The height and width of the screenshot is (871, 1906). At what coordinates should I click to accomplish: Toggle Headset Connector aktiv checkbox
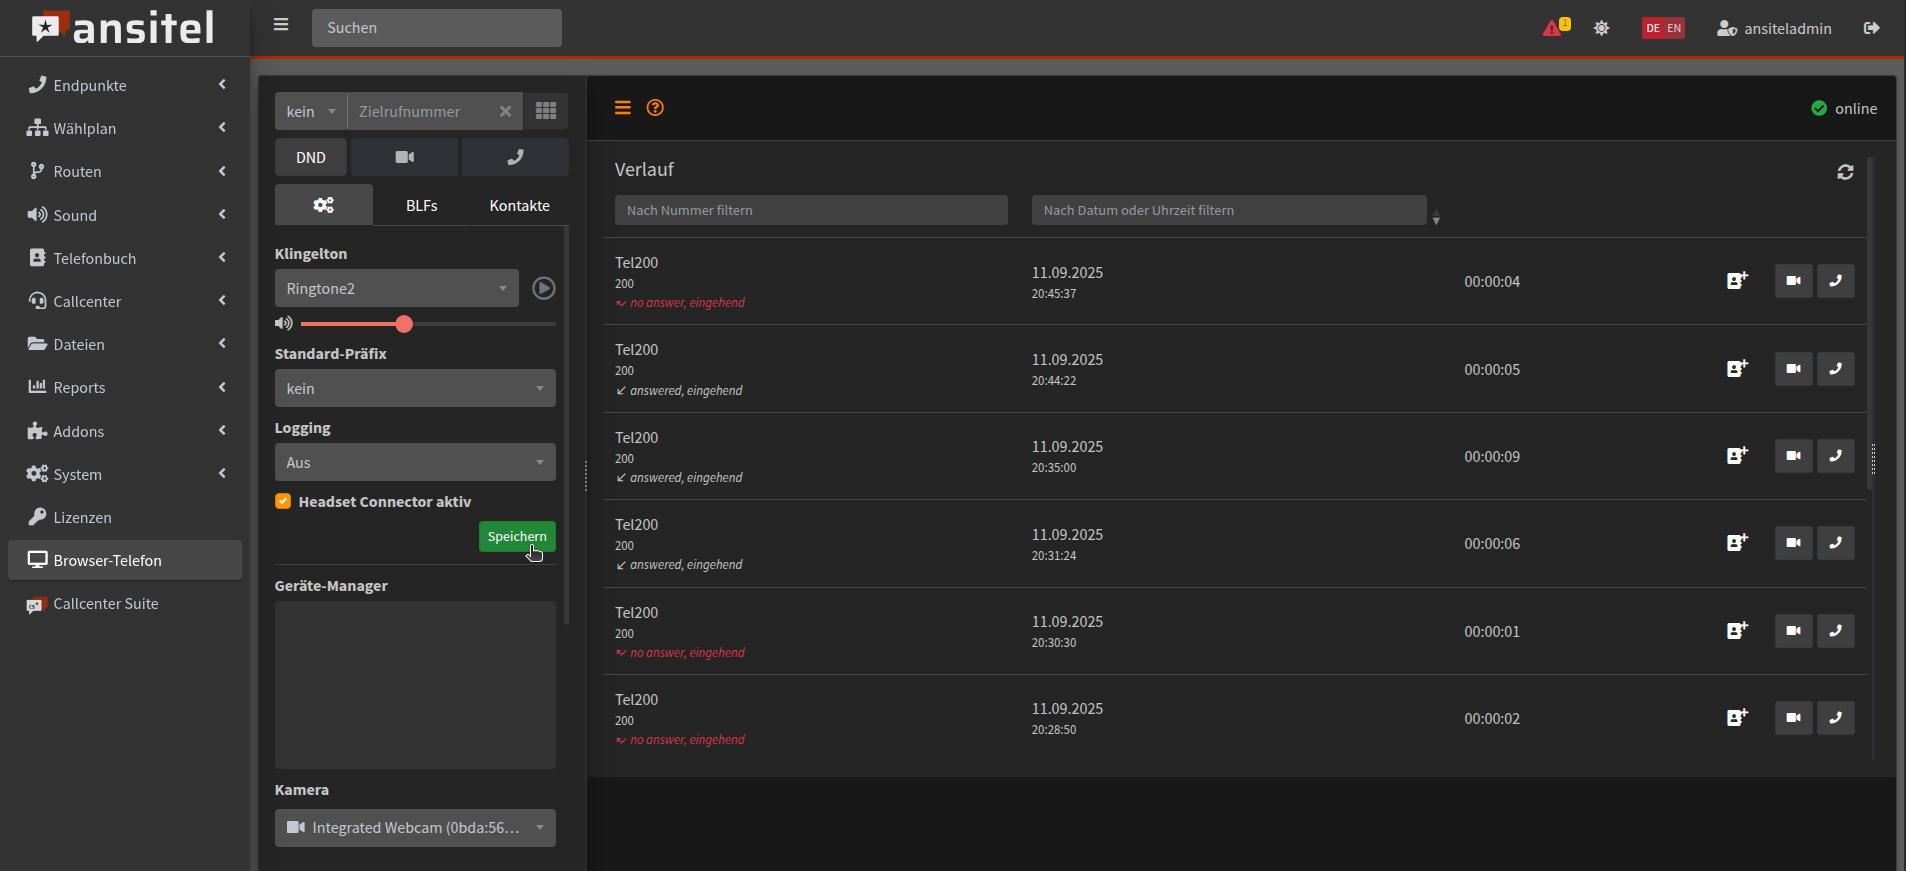(284, 501)
